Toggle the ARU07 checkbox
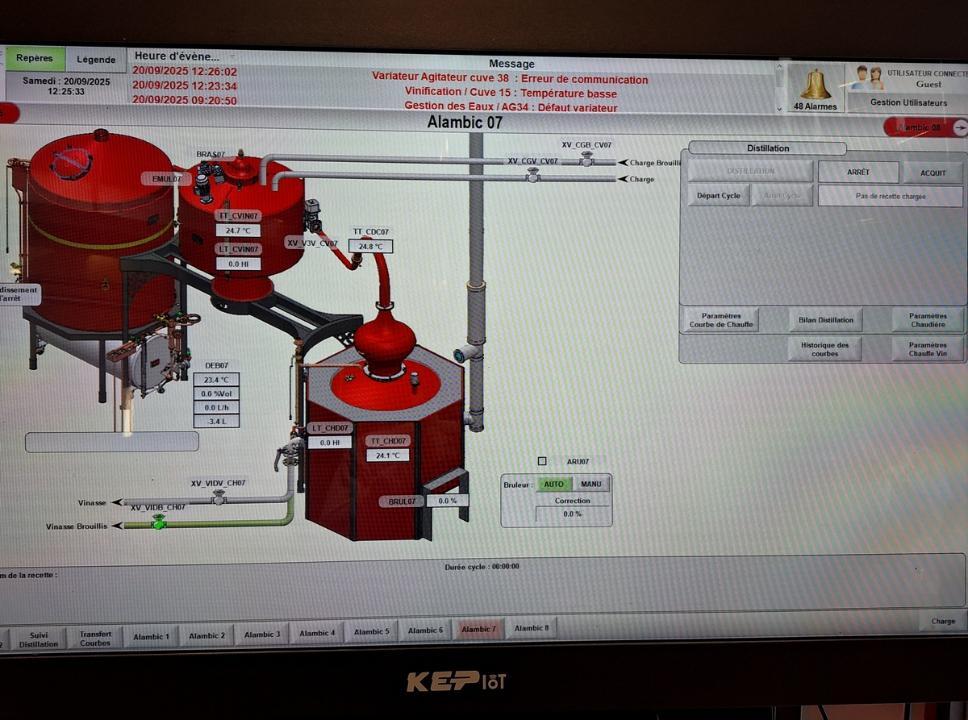 [542, 461]
